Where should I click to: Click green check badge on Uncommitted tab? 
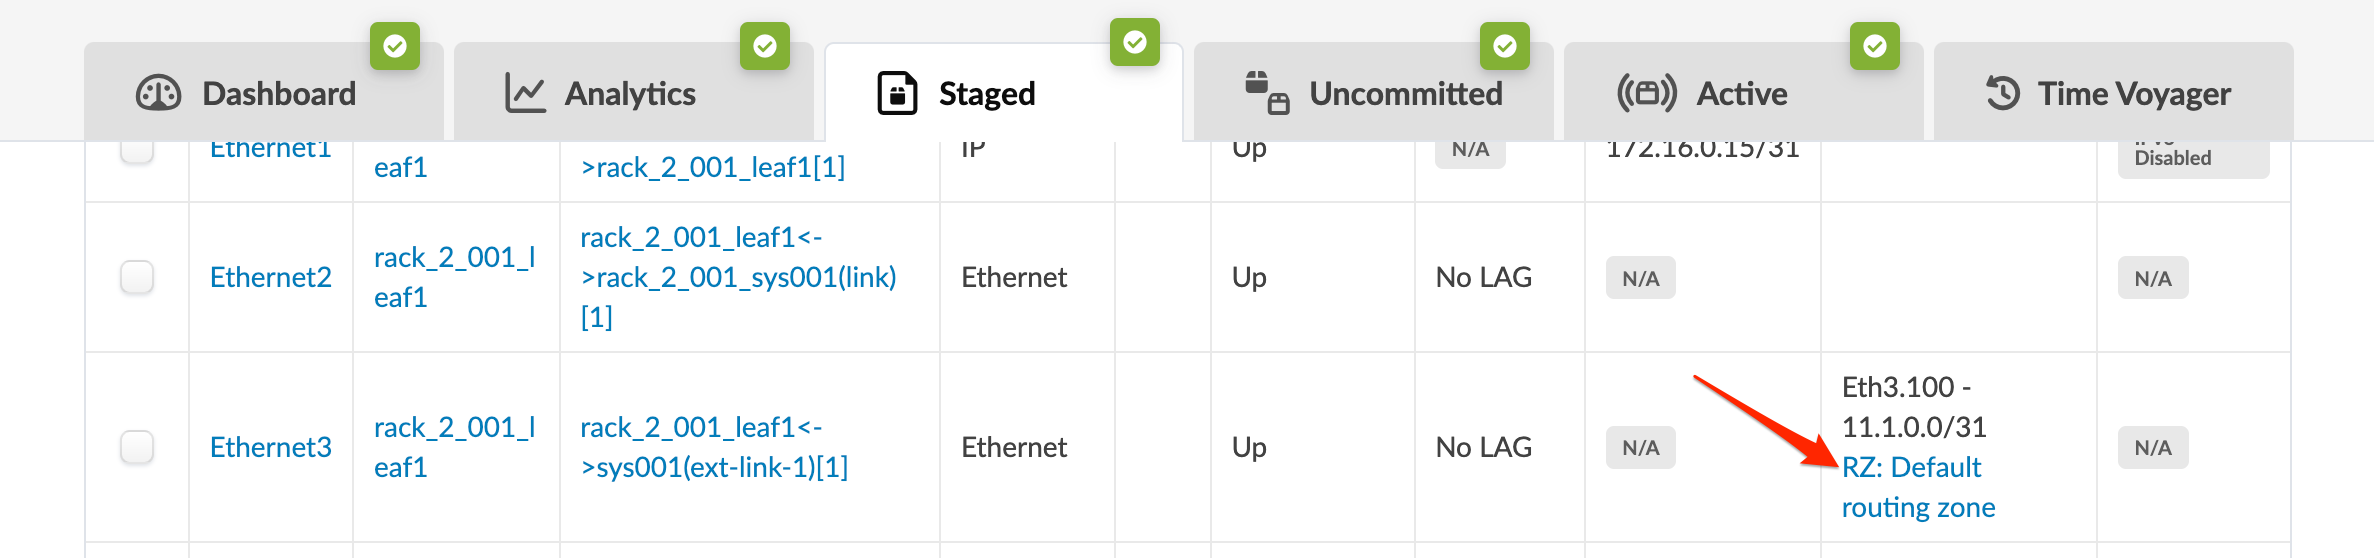click(1505, 46)
